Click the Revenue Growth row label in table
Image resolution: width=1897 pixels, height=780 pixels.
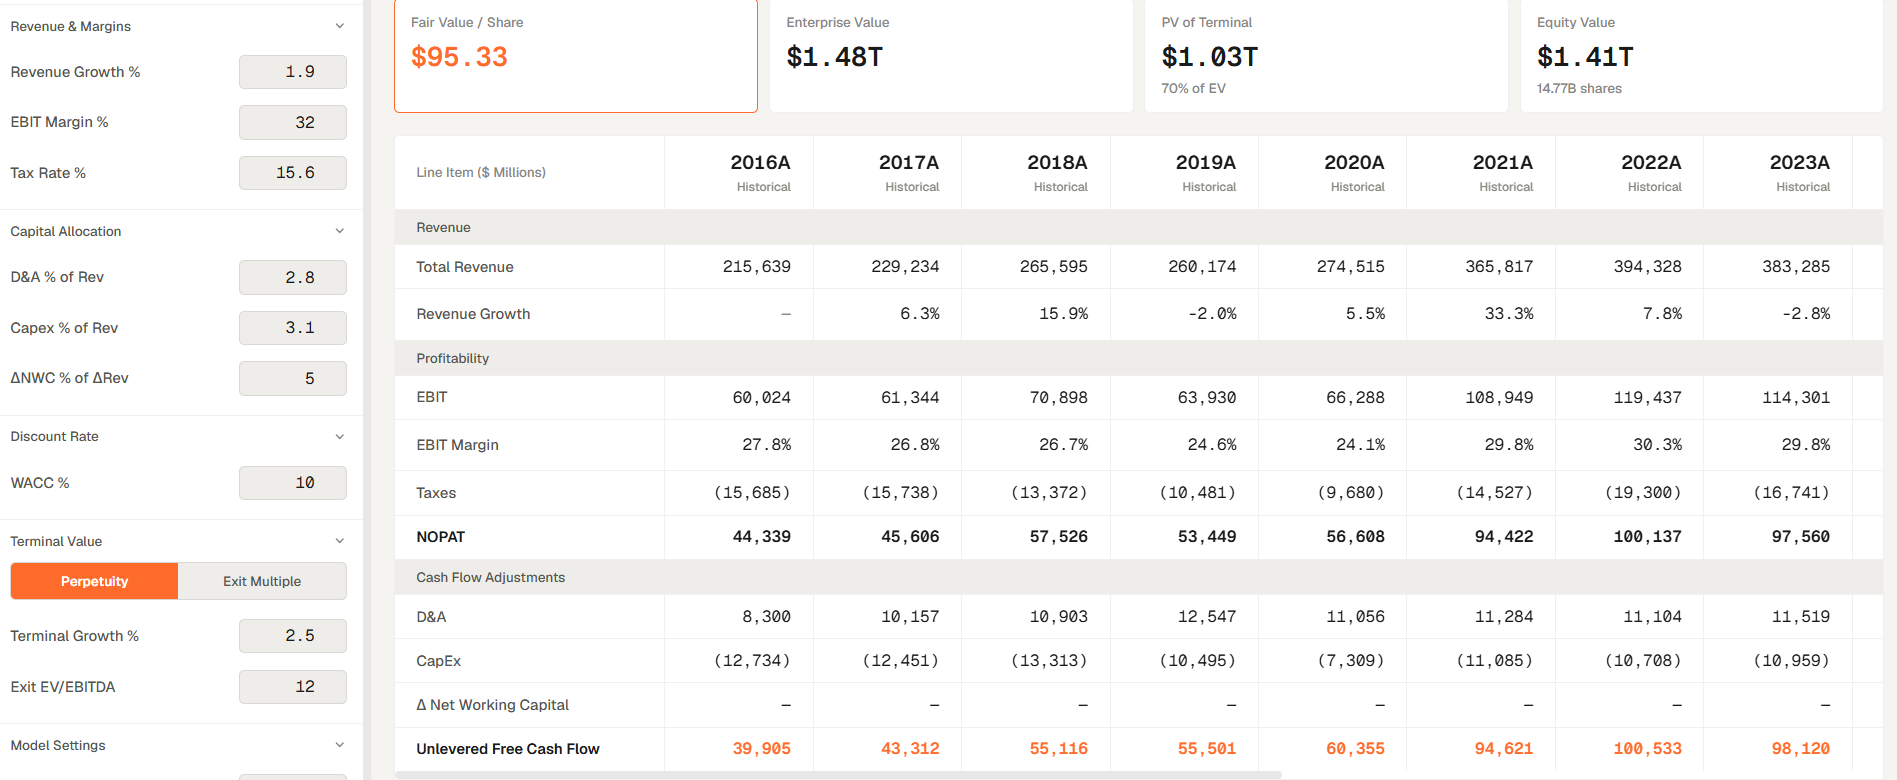[x=473, y=314]
